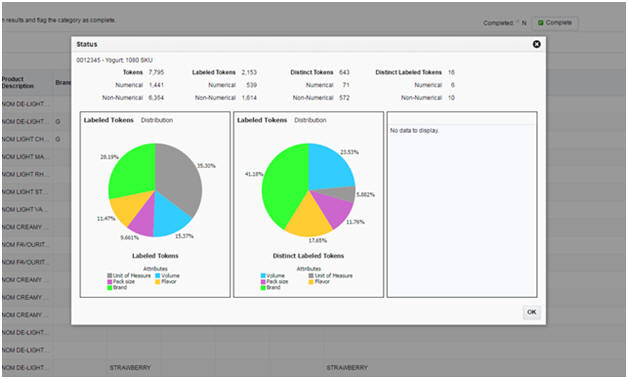Screen dimensions: 628x379
Task: Click the NOM LIGHT MA... row in background table
Action: 26,157
